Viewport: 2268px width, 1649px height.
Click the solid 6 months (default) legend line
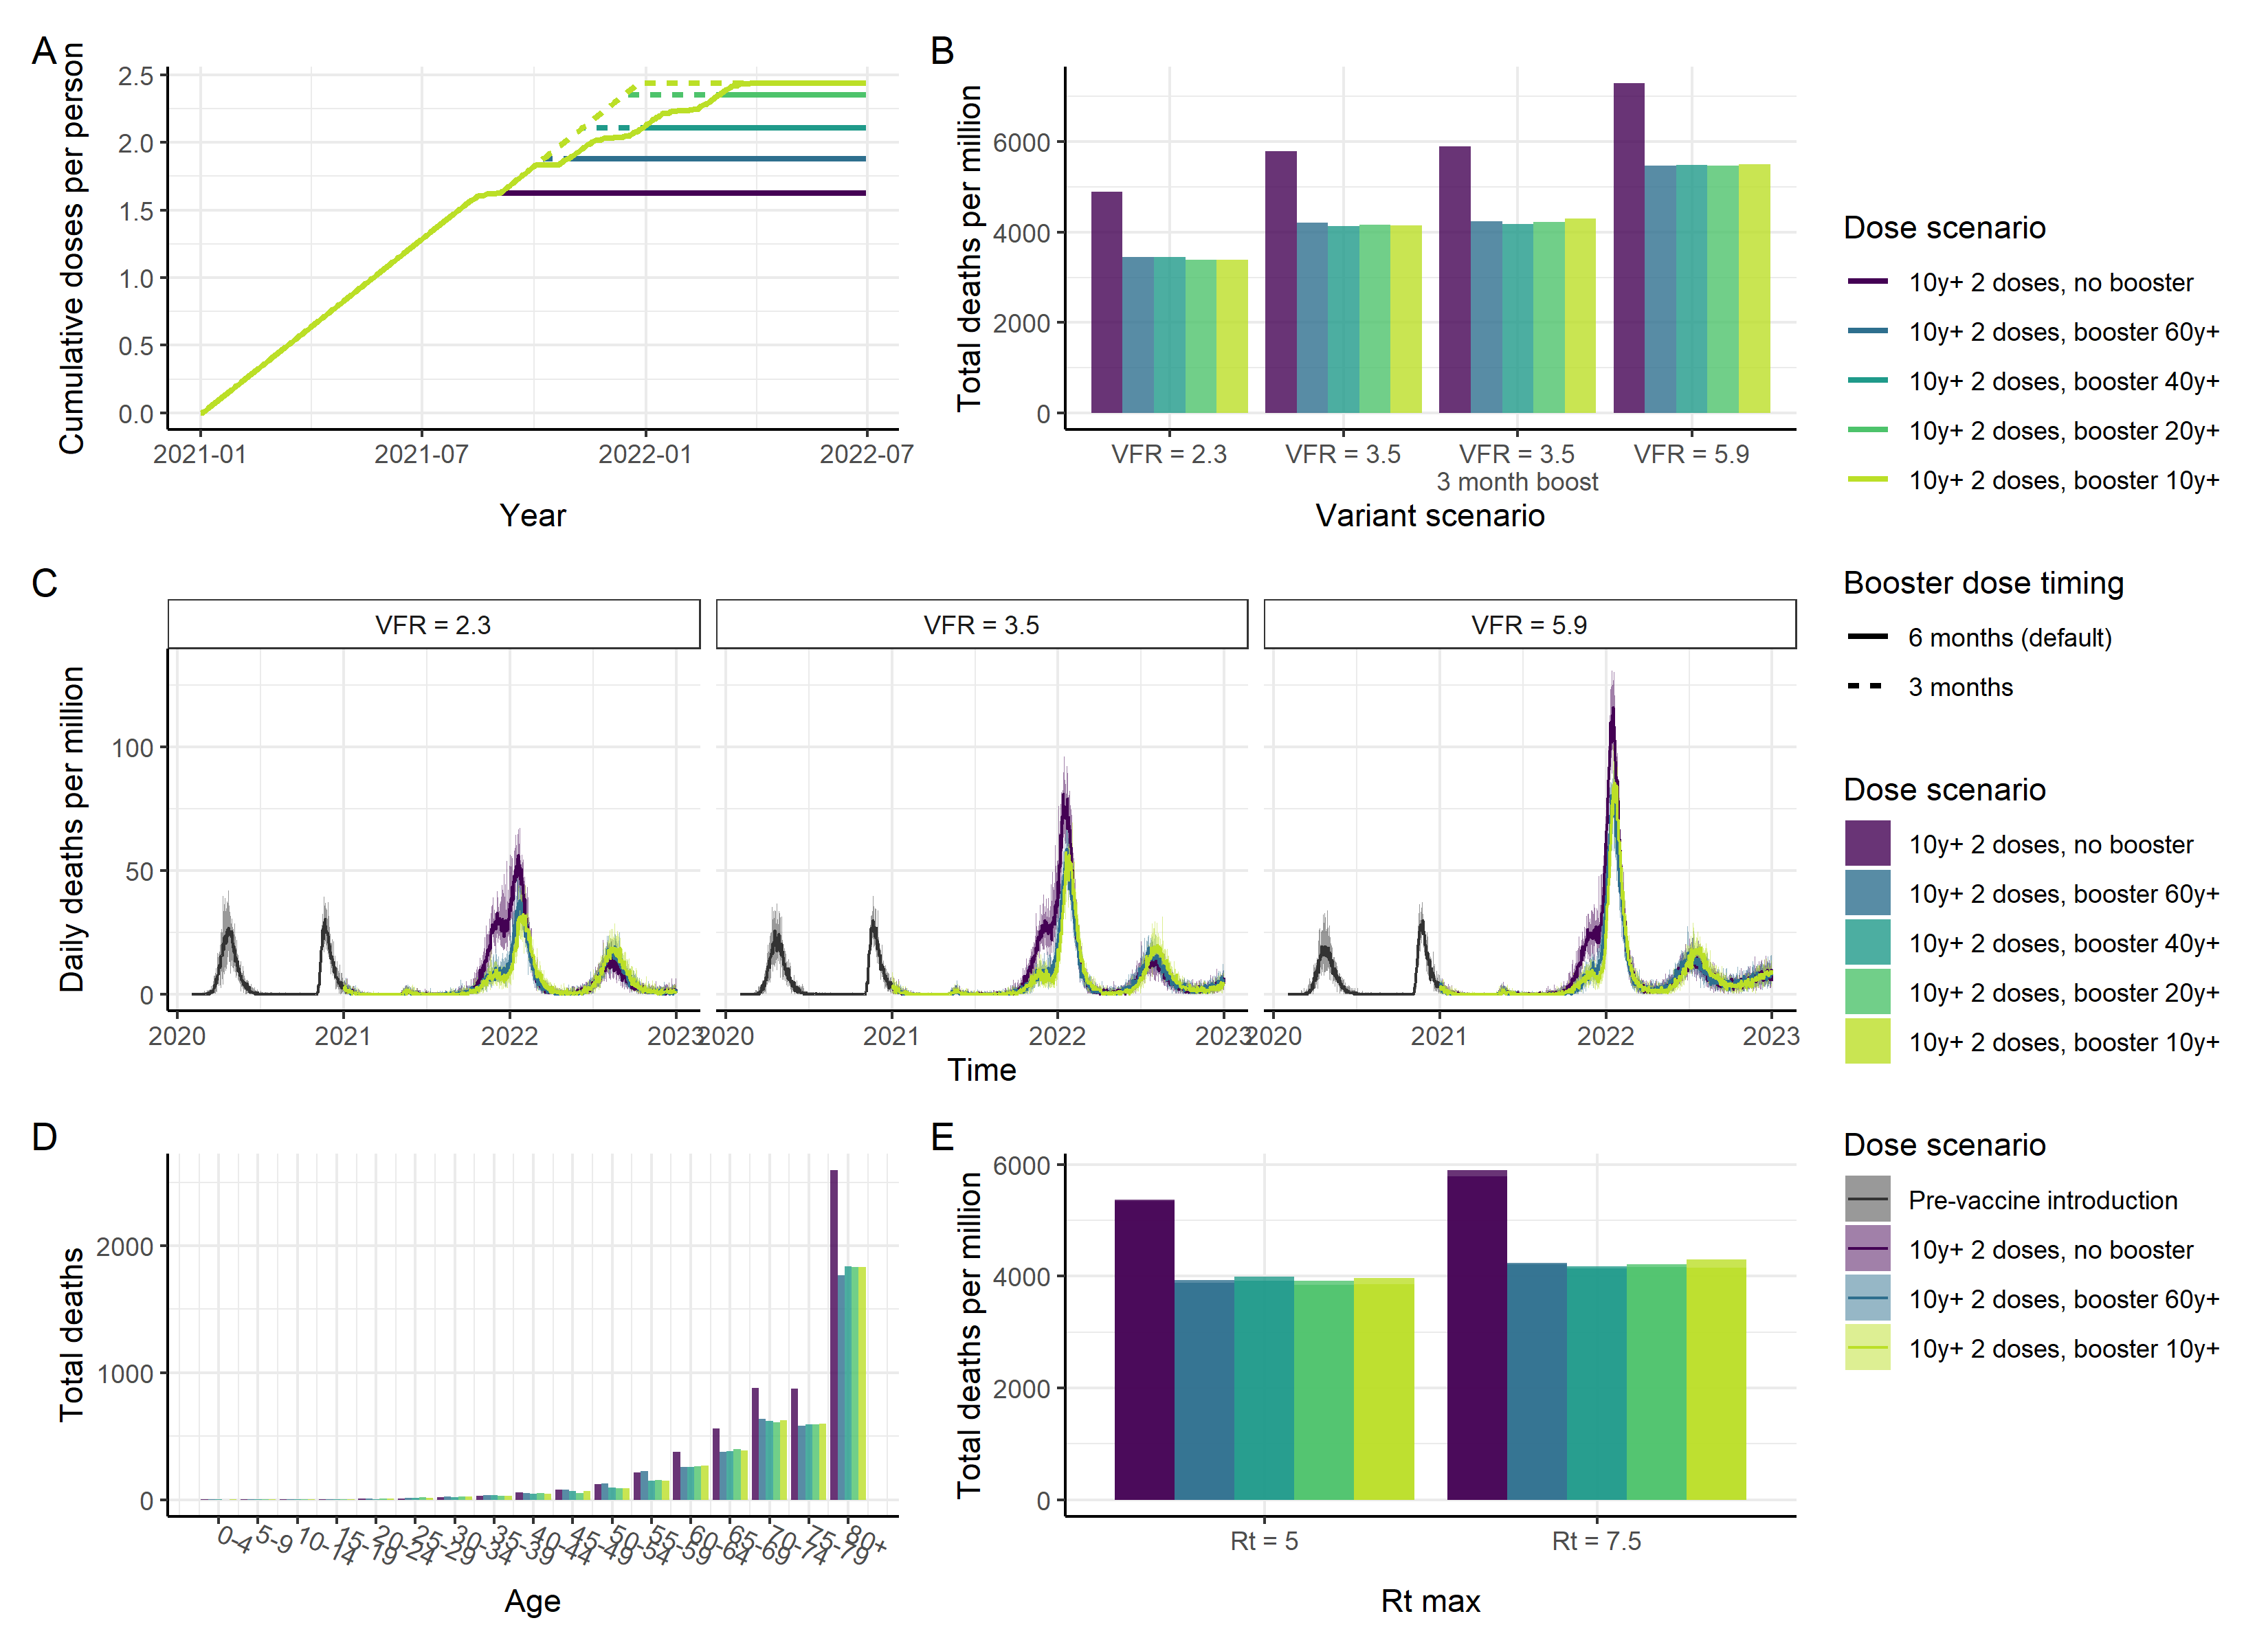click(1867, 637)
